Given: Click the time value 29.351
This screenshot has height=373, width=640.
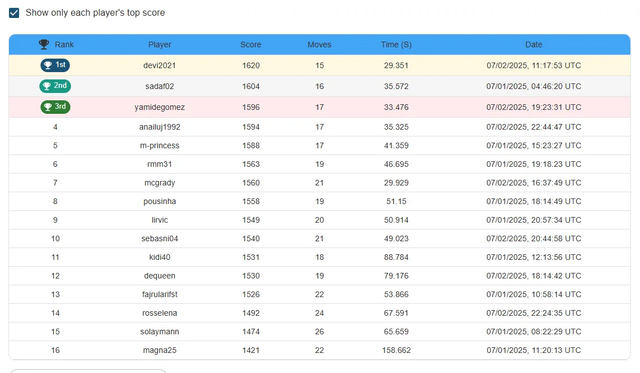Looking at the screenshot, I should pos(396,65).
